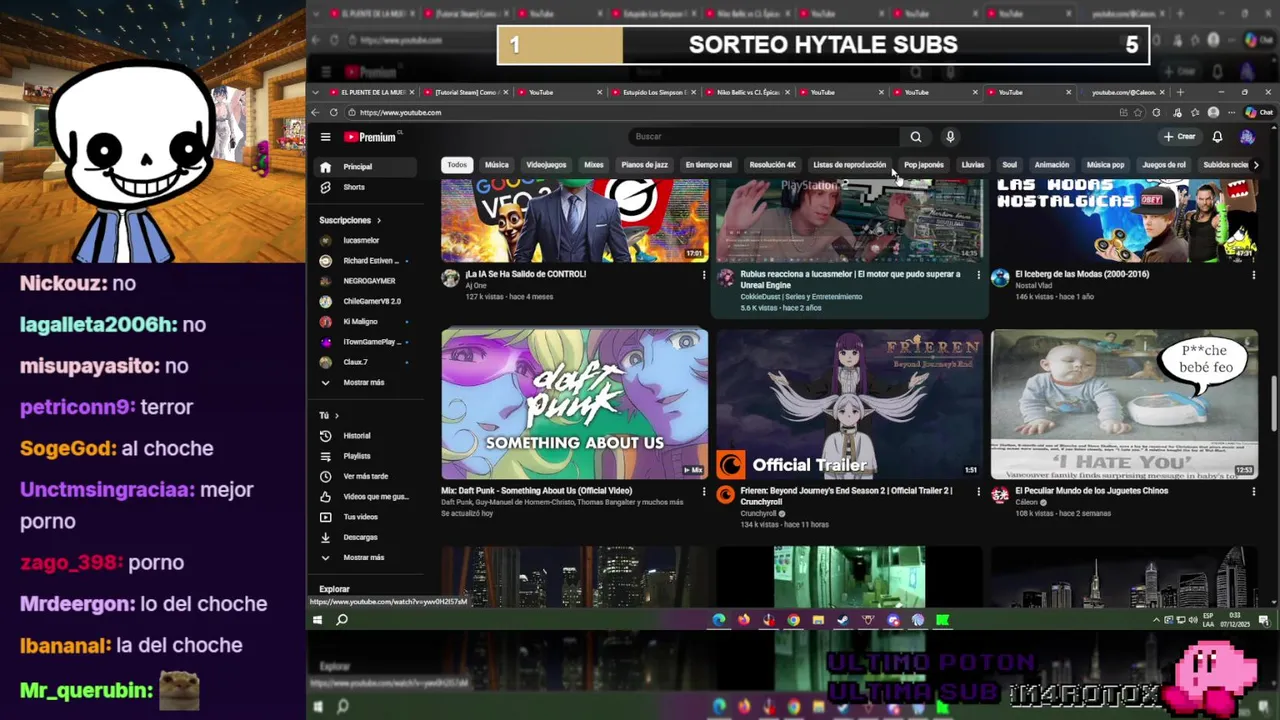1280x720 pixels.
Task: Select the Resolución 4K chip
Action: coord(773,165)
